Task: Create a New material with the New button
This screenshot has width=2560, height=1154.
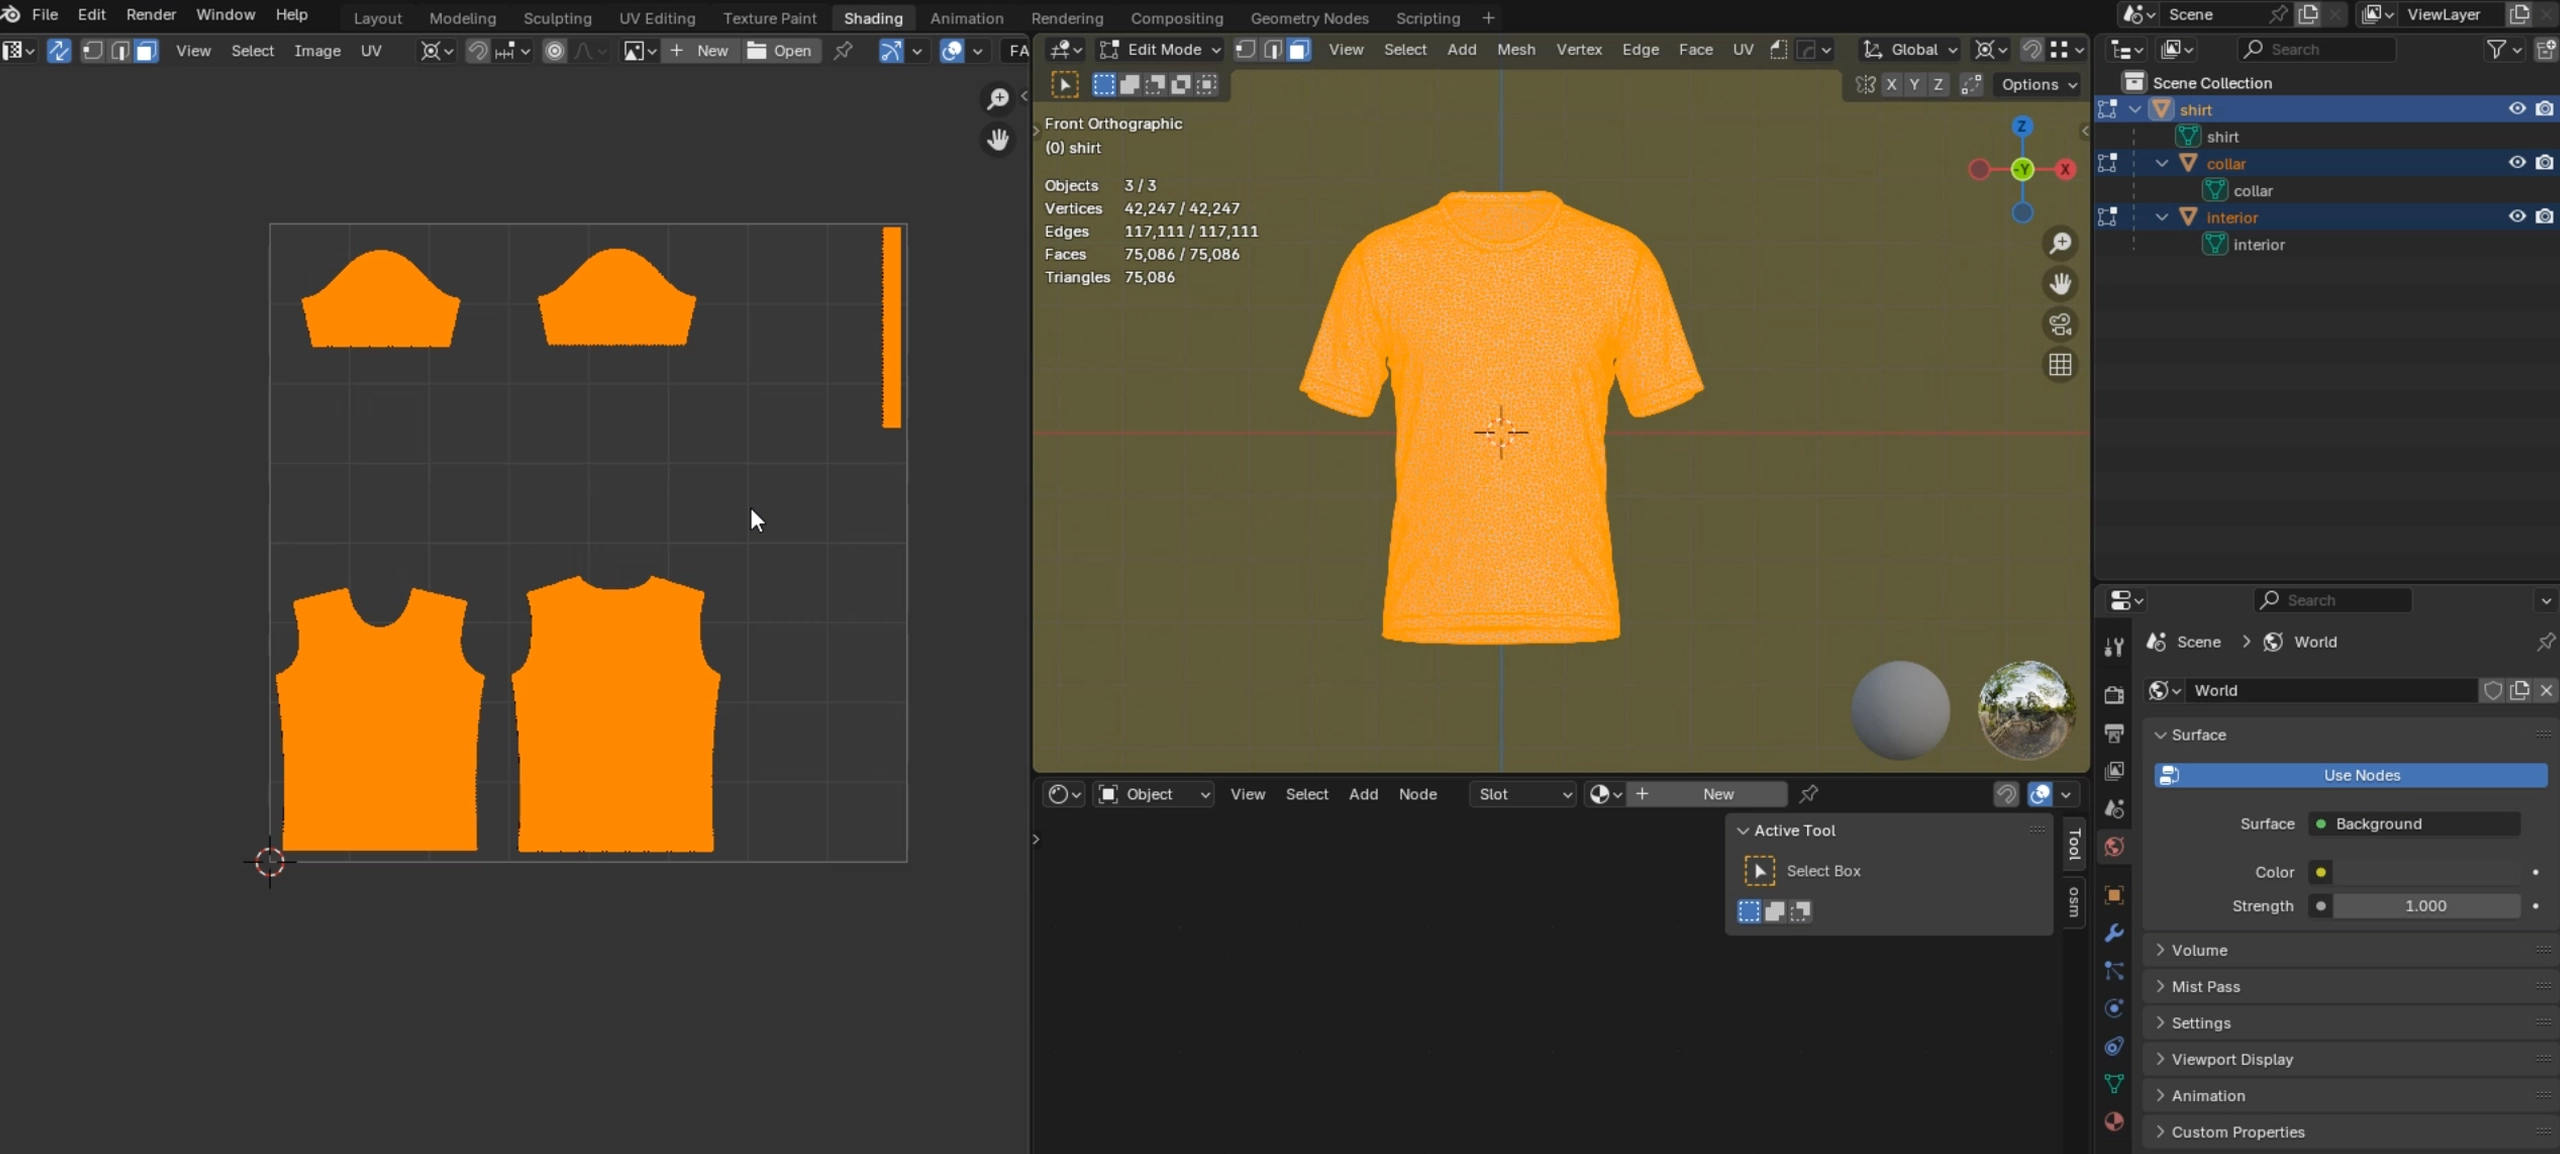Action: [x=1717, y=793]
